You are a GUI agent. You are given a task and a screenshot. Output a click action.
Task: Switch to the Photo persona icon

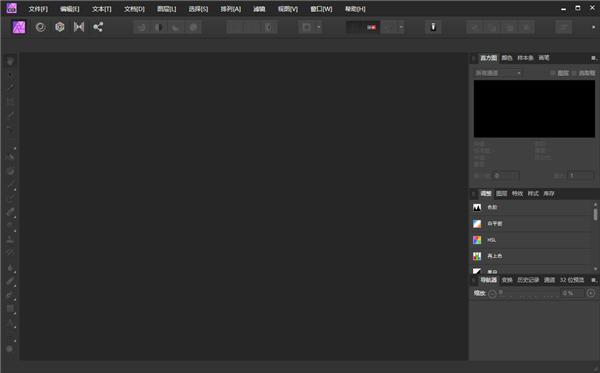[19, 27]
